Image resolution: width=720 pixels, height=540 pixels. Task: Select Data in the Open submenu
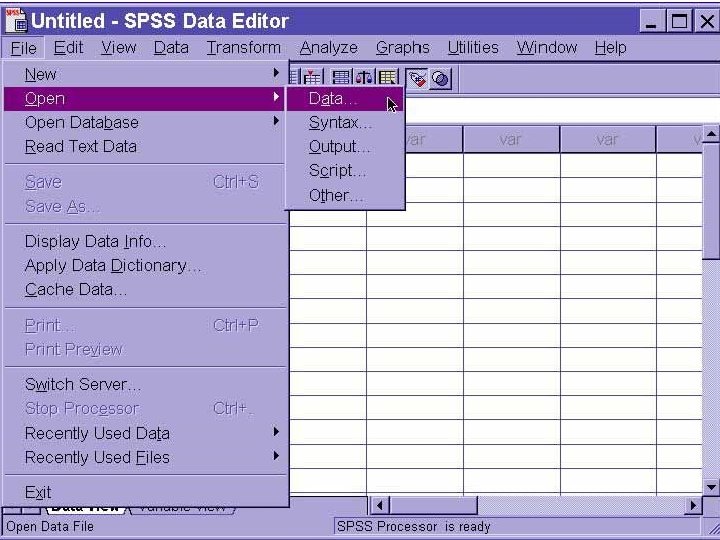click(345, 99)
